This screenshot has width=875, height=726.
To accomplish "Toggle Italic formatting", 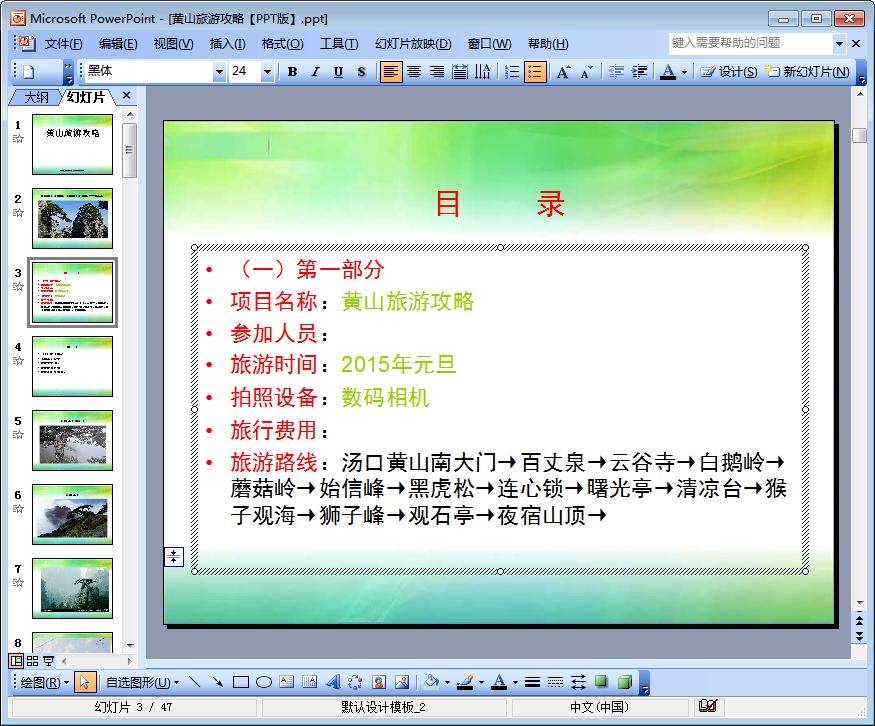I will tap(315, 72).
